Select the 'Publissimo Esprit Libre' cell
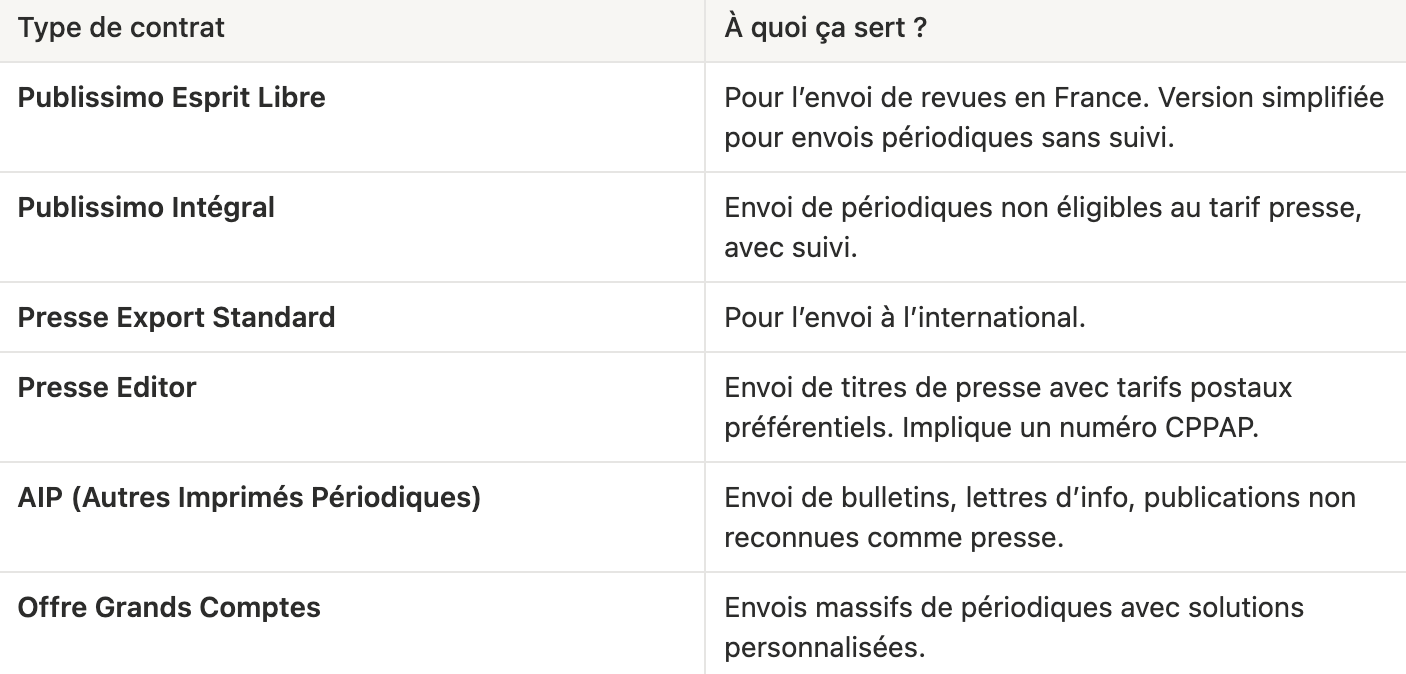1406x674 pixels. 352,117
